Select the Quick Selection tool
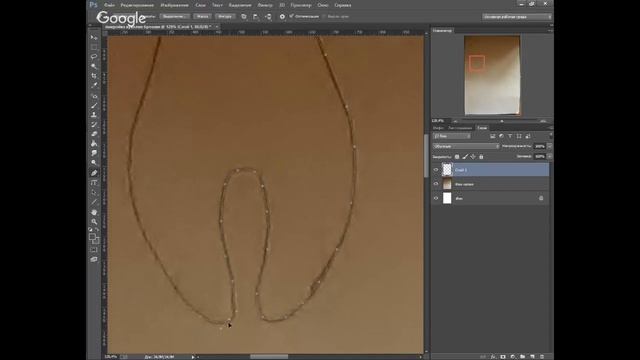 (94, 66)
